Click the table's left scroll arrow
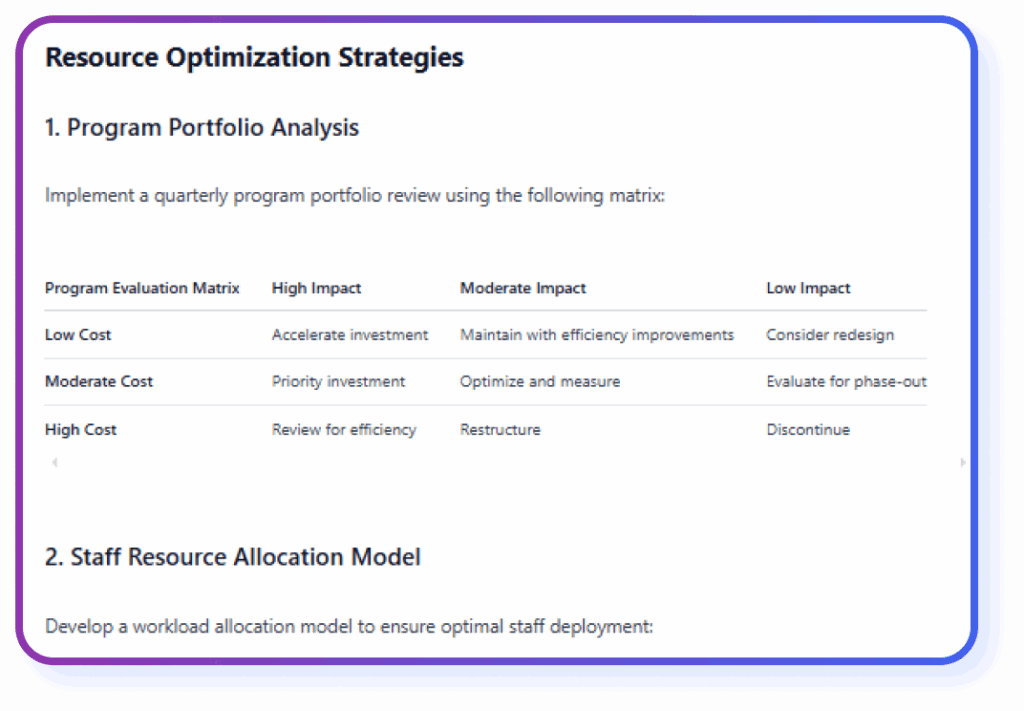 click(54, 462)
